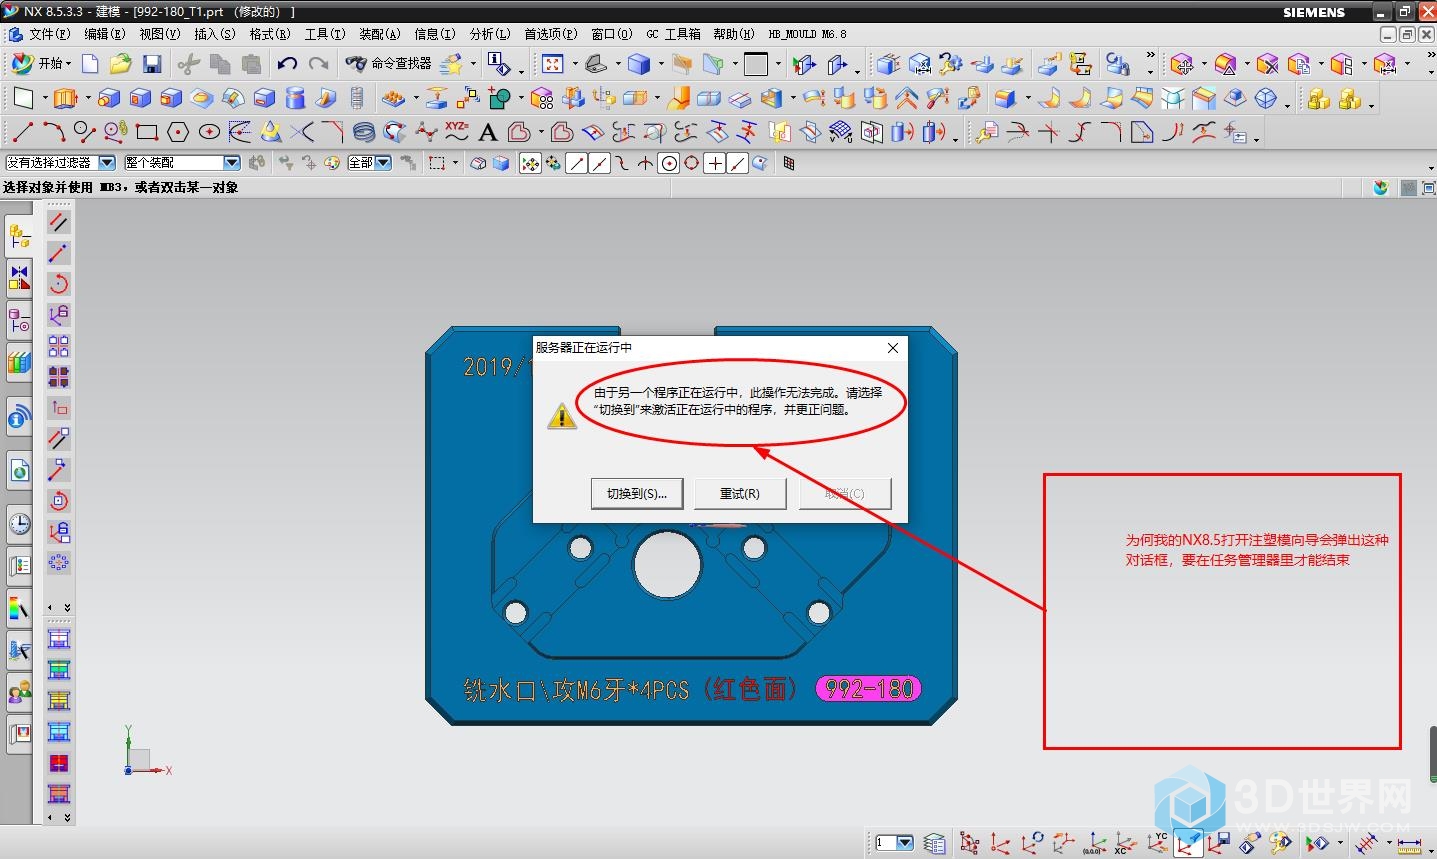Open the Assembly Navigator sidebar tab
The width and height of the screenshot is (1437, 859).
(19, 236)
